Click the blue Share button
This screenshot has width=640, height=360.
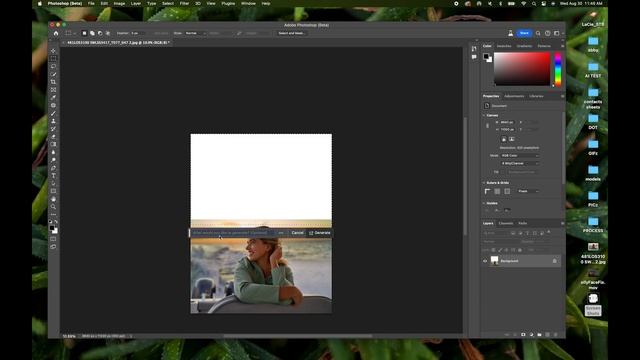(x=524, y=33)
